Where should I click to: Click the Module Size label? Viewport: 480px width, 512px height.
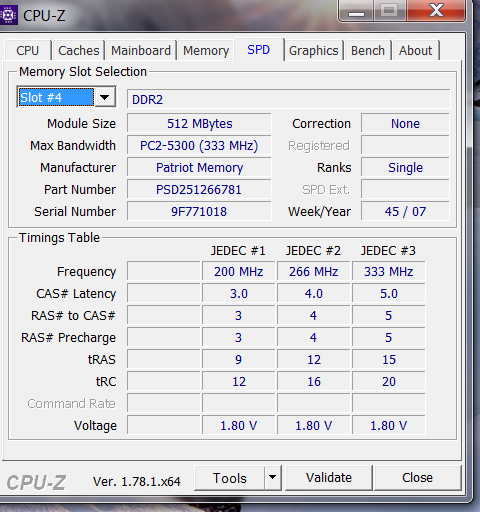pyautogui.click(x=81, y=124)
